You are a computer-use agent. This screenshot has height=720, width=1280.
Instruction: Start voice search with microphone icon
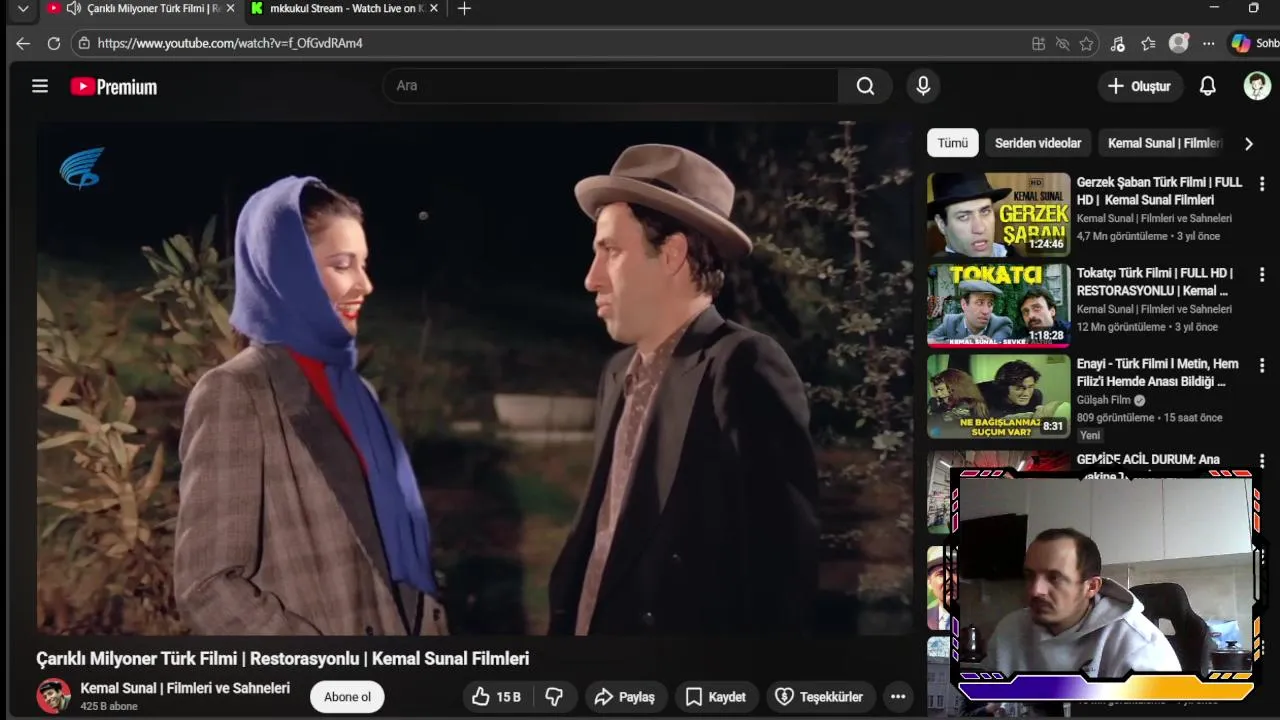coord(923,86)
